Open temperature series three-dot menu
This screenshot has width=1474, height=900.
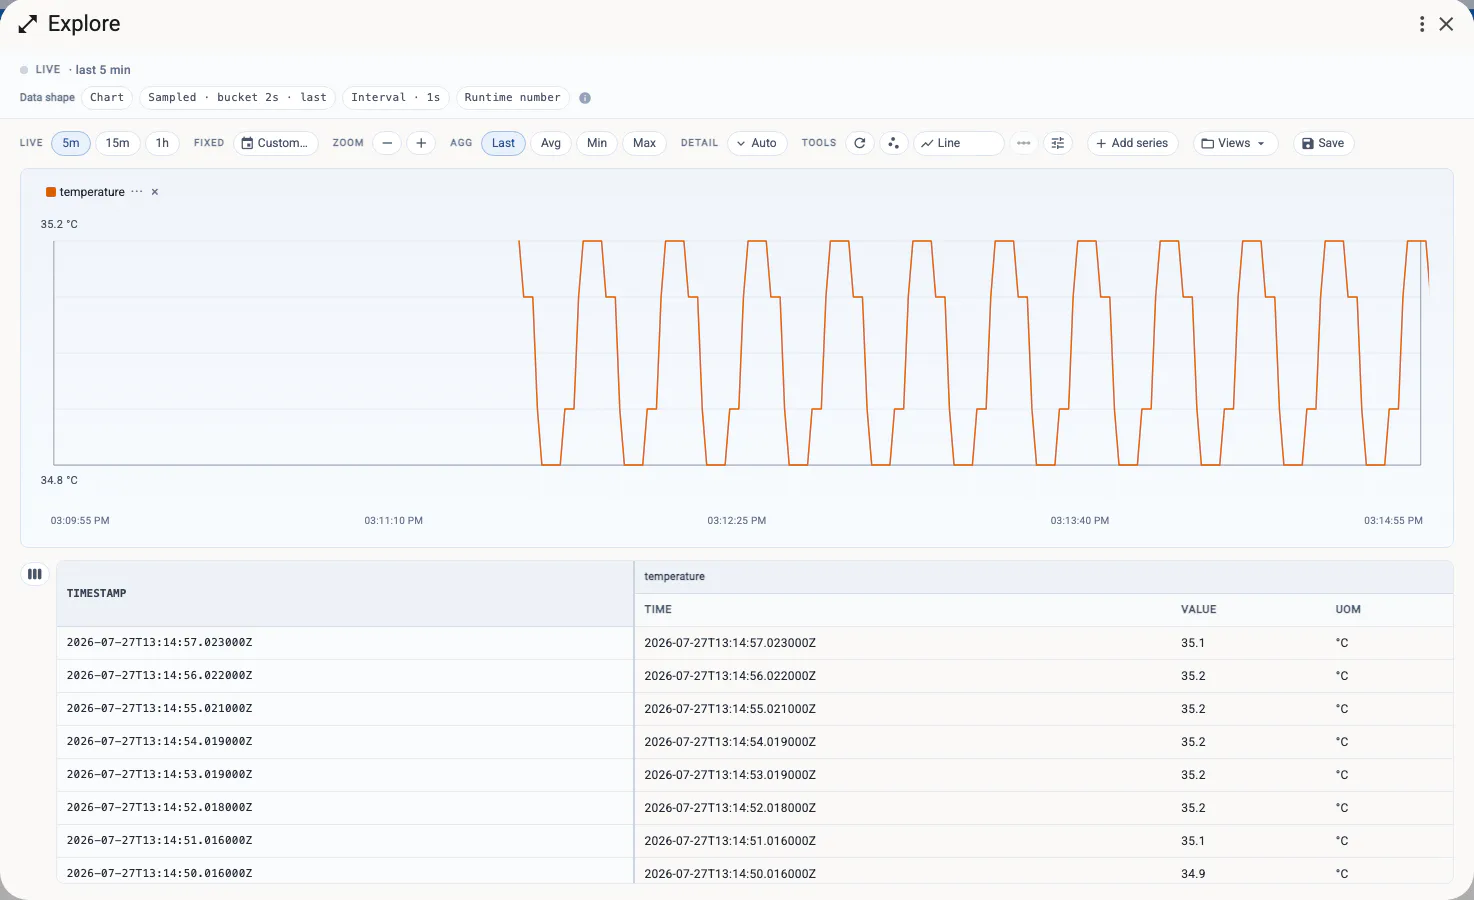tap(137, 192)
